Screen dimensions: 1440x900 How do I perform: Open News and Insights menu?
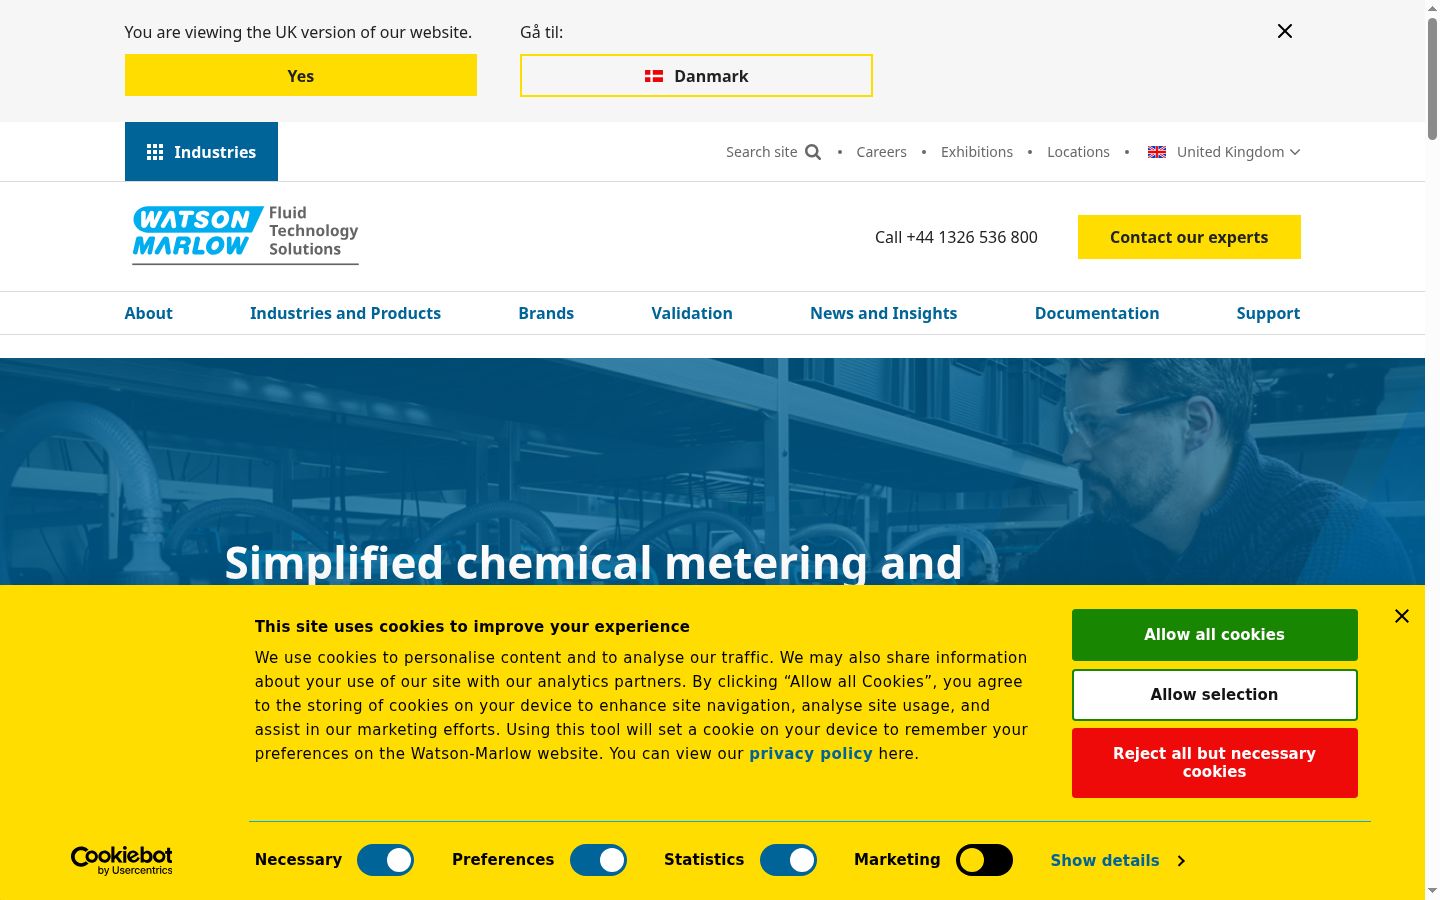[883, 313]
